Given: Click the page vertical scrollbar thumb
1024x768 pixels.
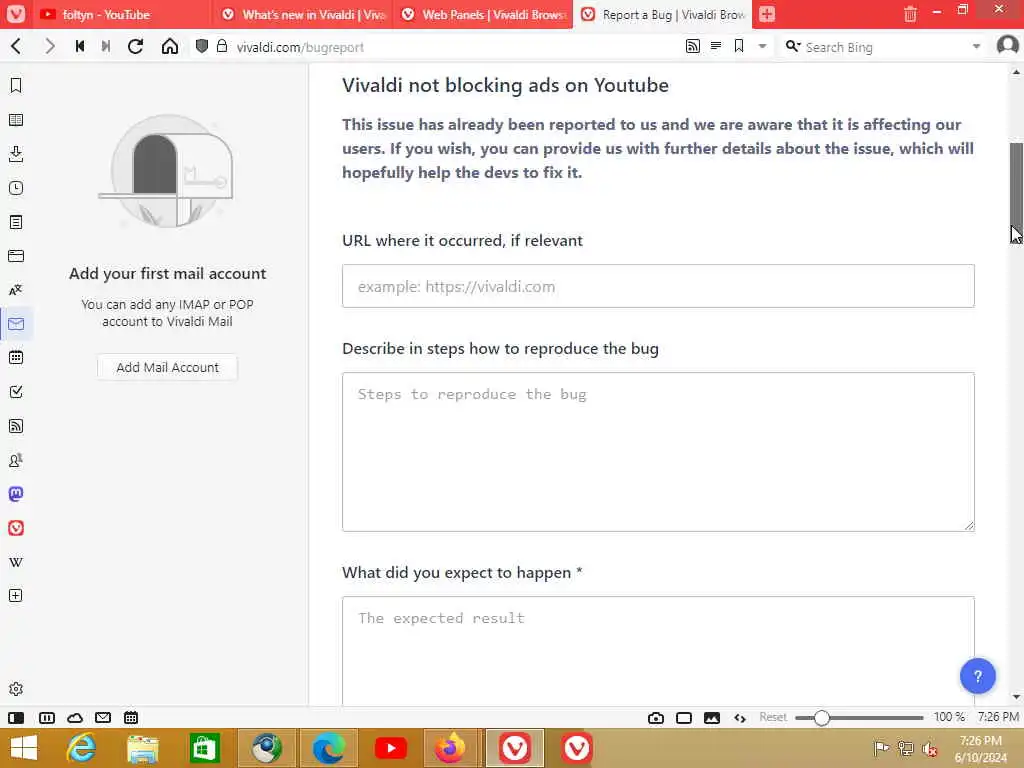Looking at the screenshot, I should [1016, 191].
